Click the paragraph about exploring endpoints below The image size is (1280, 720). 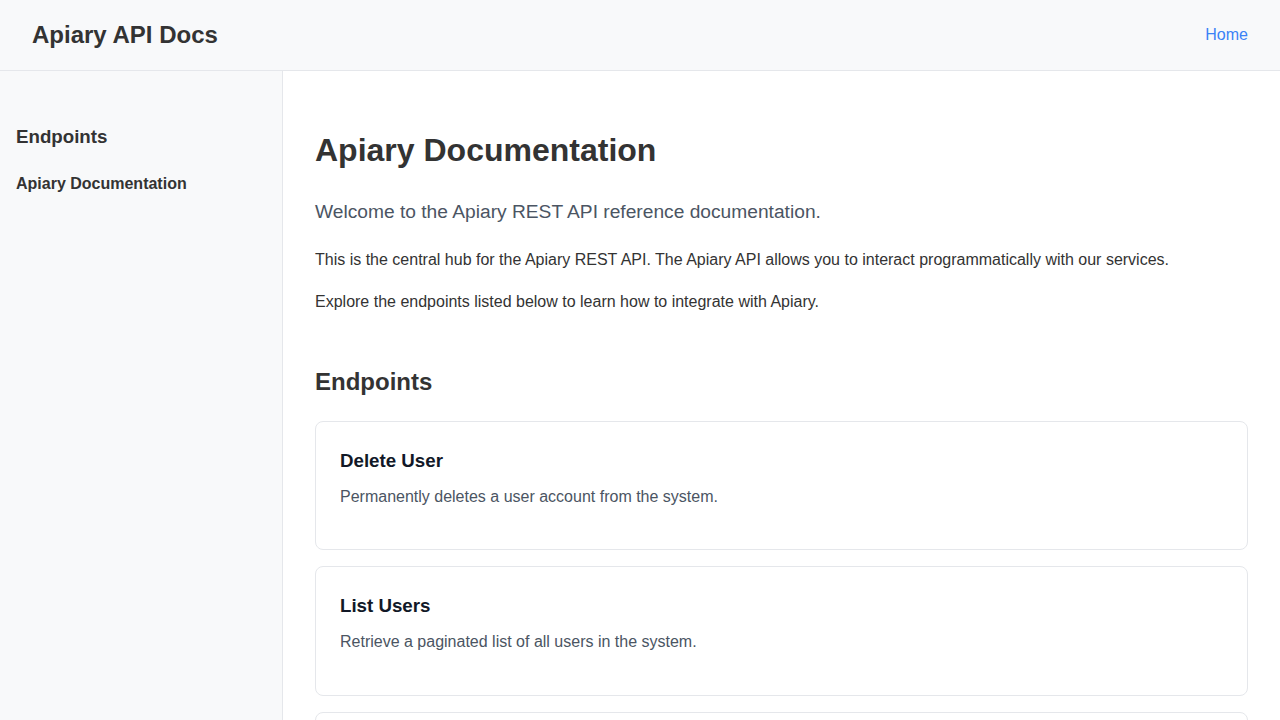tap(566, 301)
